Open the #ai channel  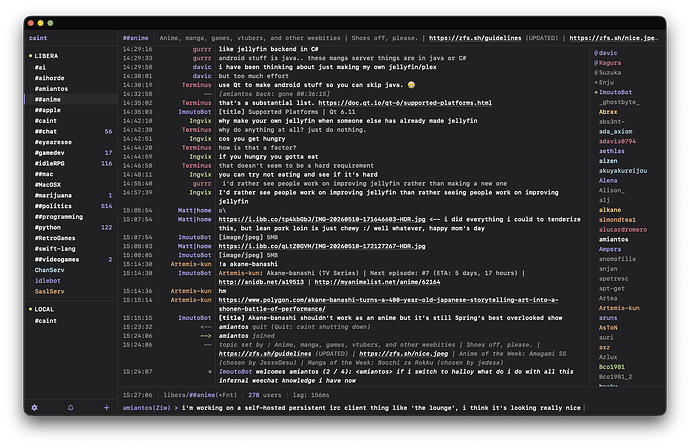[40, 67]
